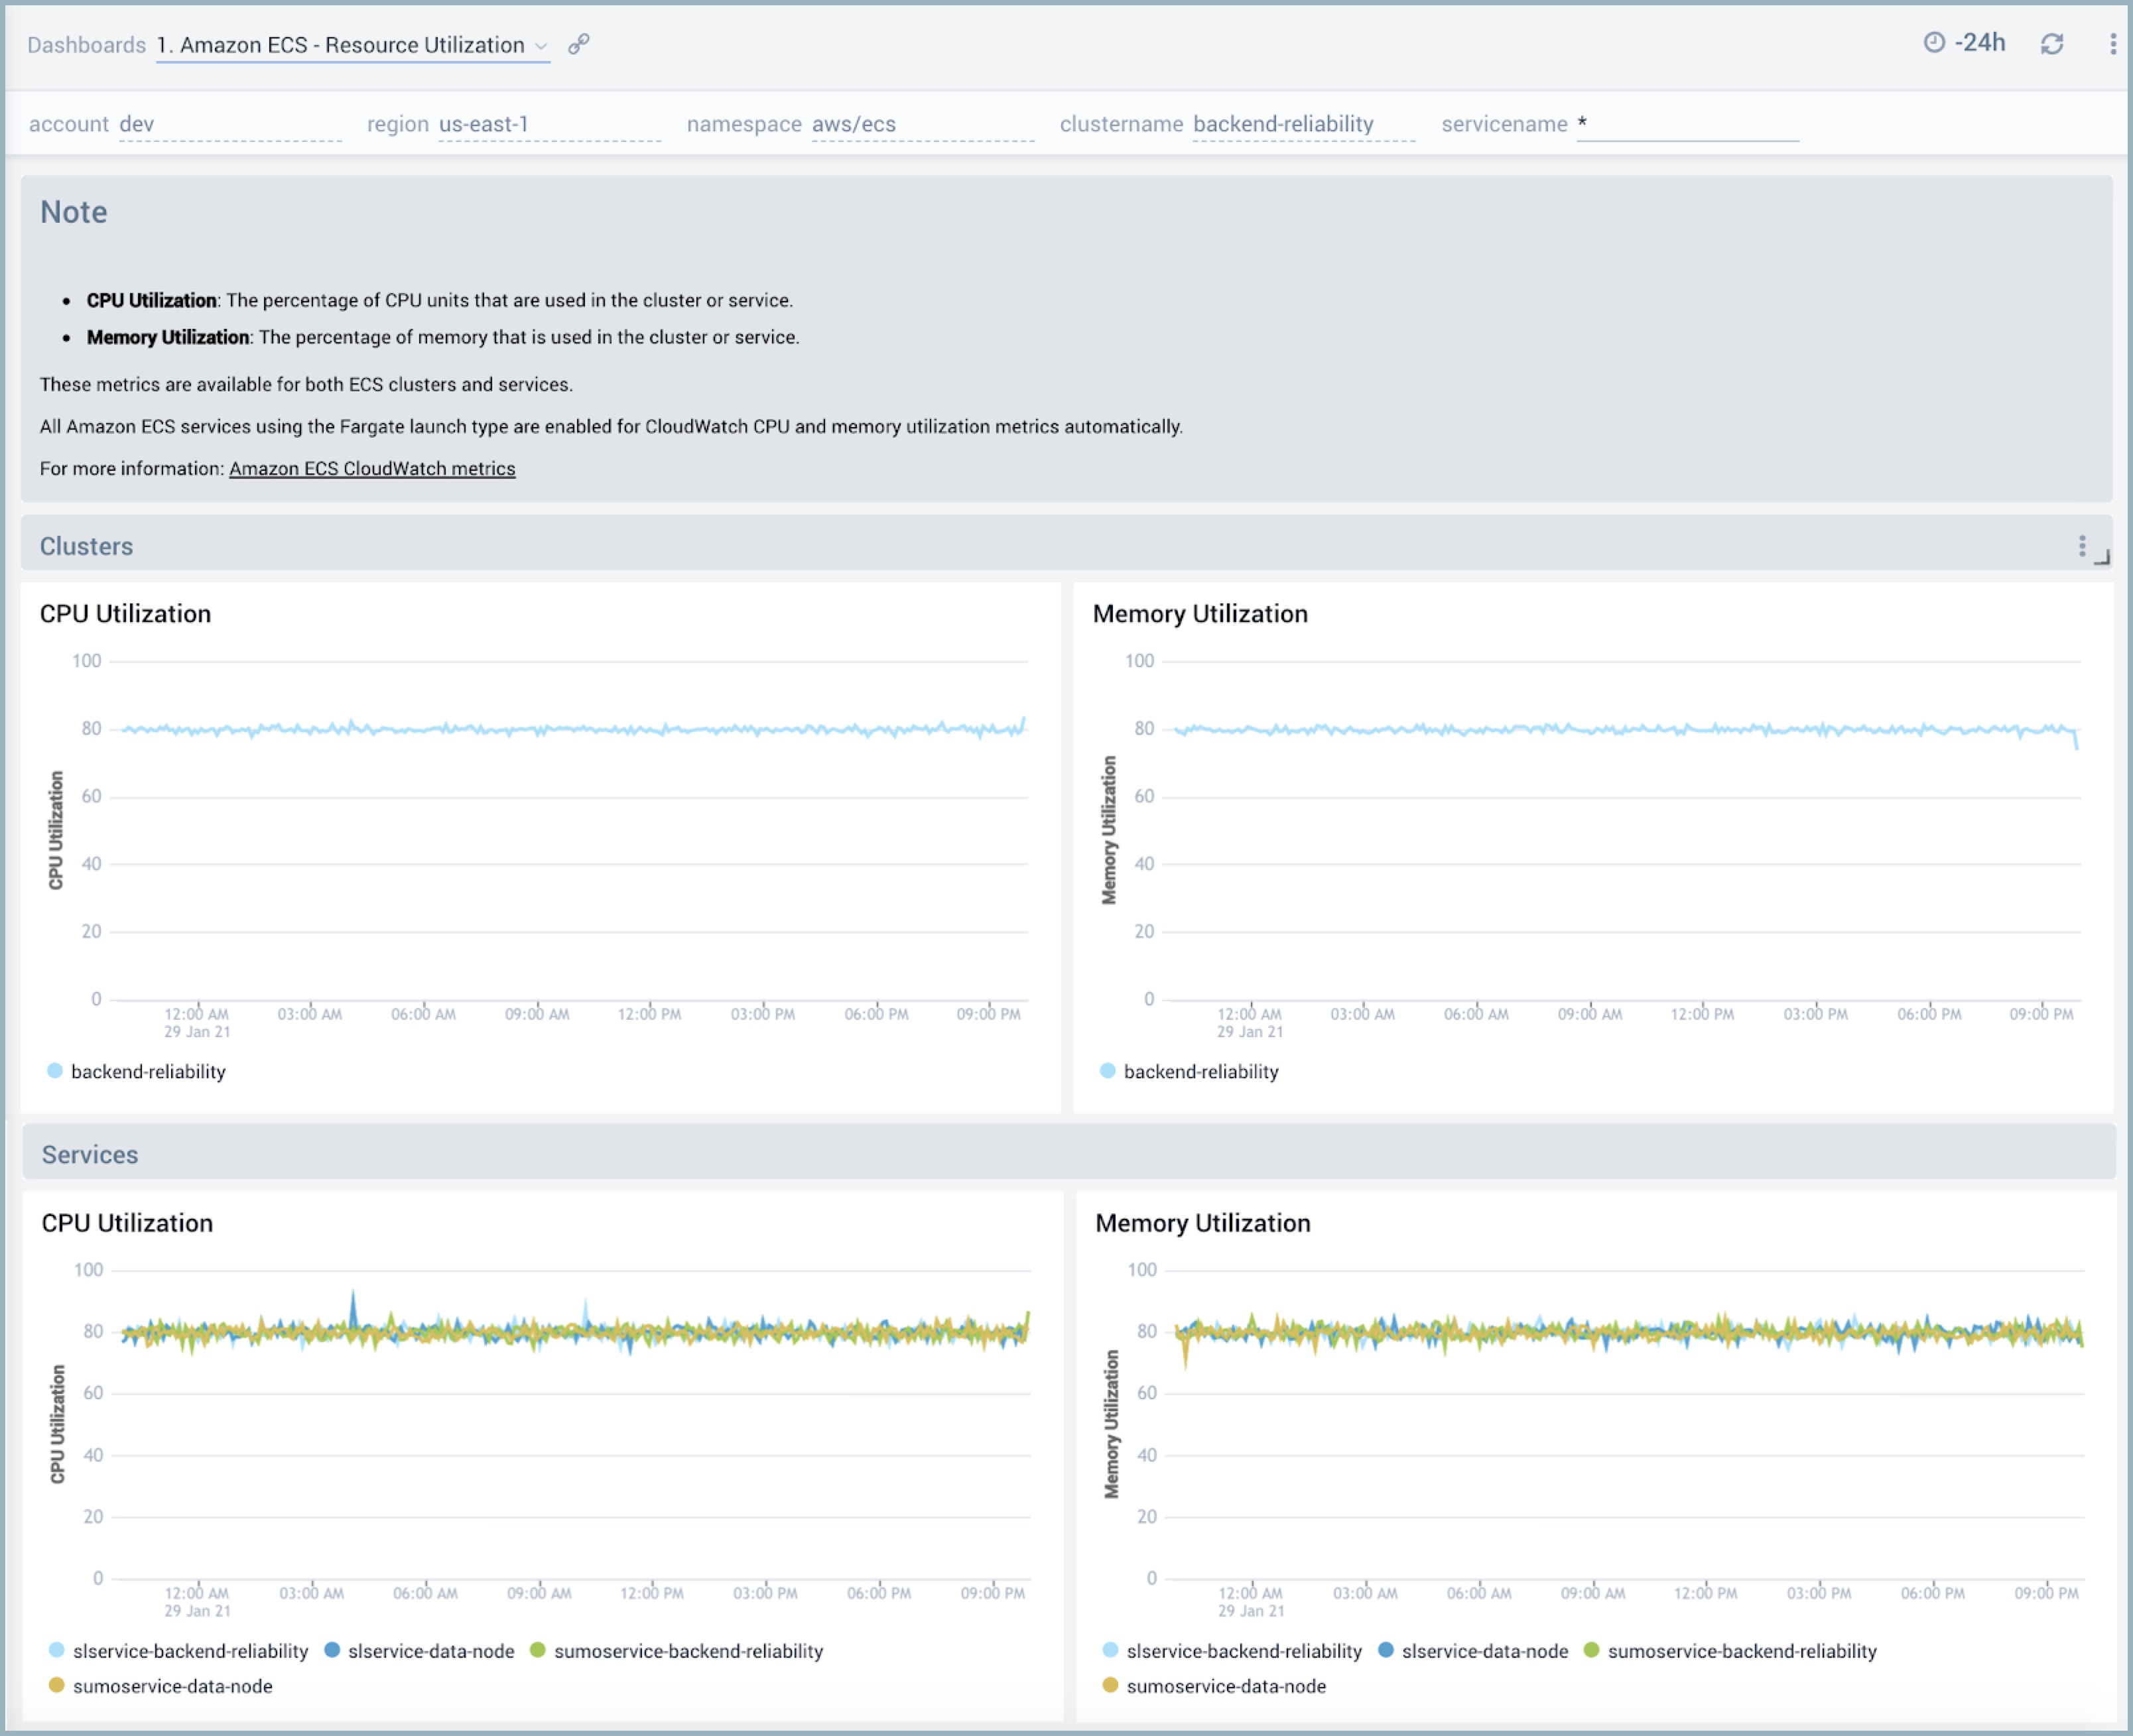Click the yellow dot beside sumoservice-data-node legend
This screenshot has height=1736, width=2133.
pos(58,1686)
